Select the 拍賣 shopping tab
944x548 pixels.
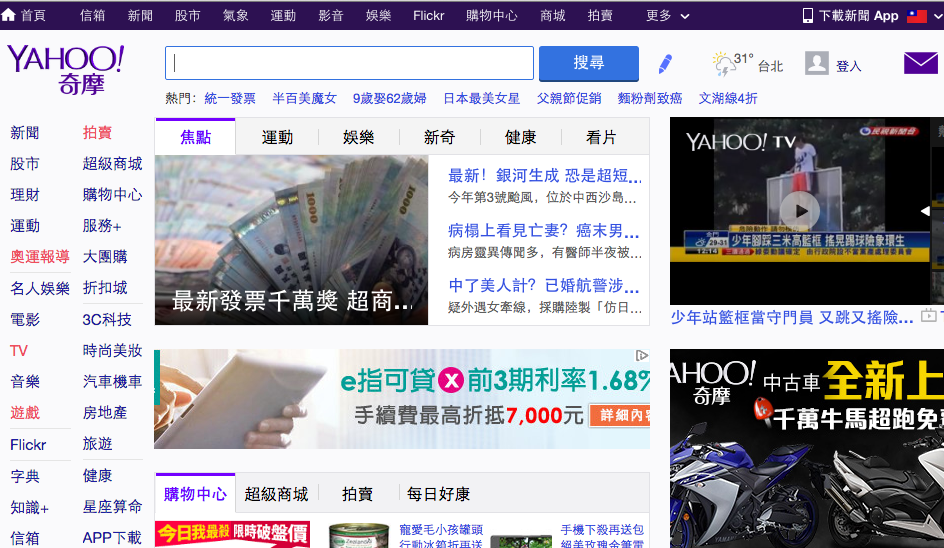click(358, 494)
